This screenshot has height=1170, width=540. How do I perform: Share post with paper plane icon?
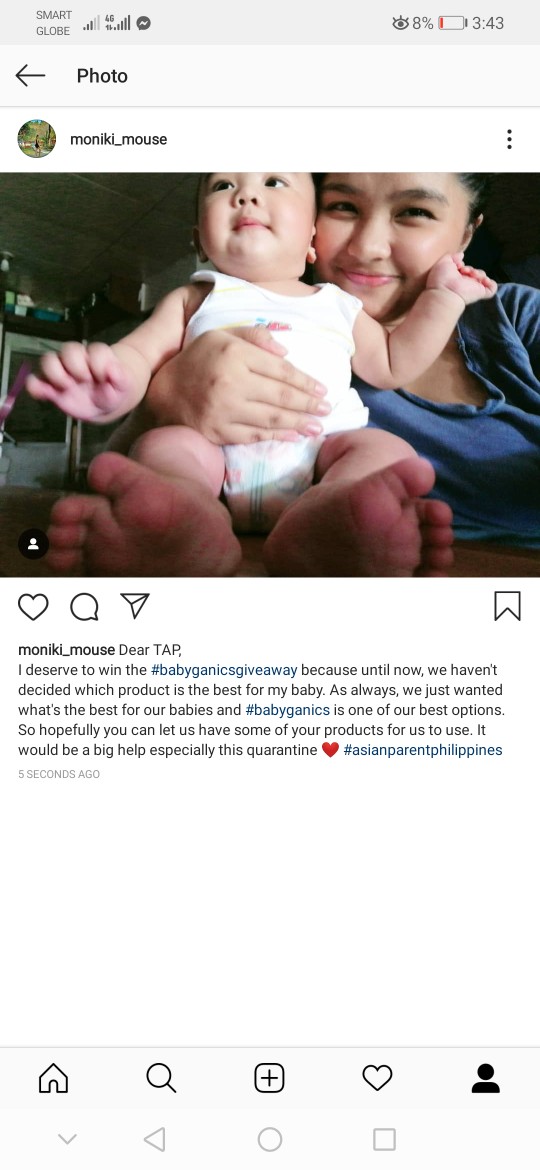pyautogui.click(x=135, y=606)
